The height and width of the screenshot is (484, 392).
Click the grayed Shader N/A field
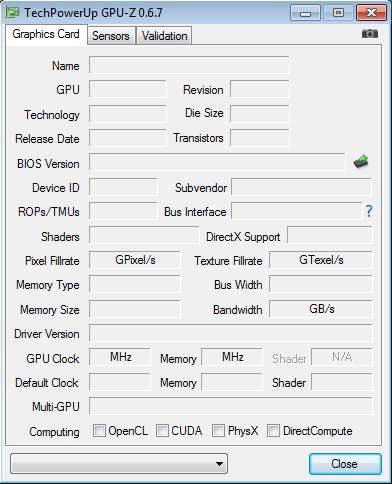pyautogui.click(x=342, y=357)
